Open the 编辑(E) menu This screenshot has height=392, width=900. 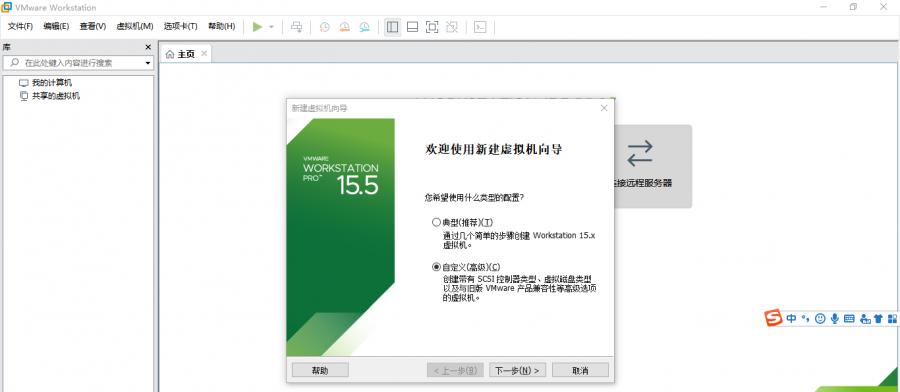click(56, 26)
